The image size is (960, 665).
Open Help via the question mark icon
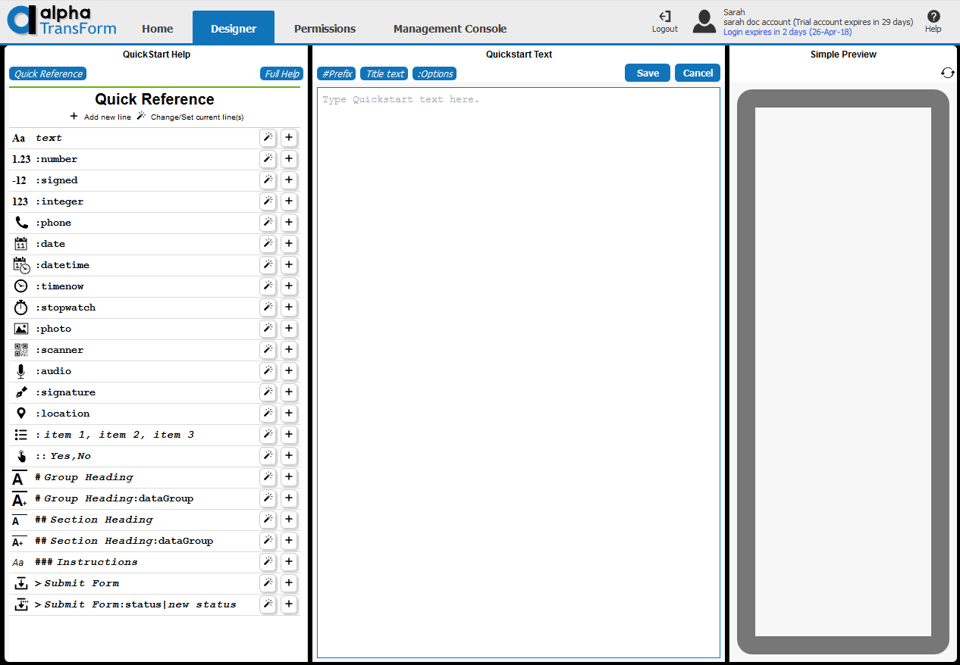coord(933,19)
